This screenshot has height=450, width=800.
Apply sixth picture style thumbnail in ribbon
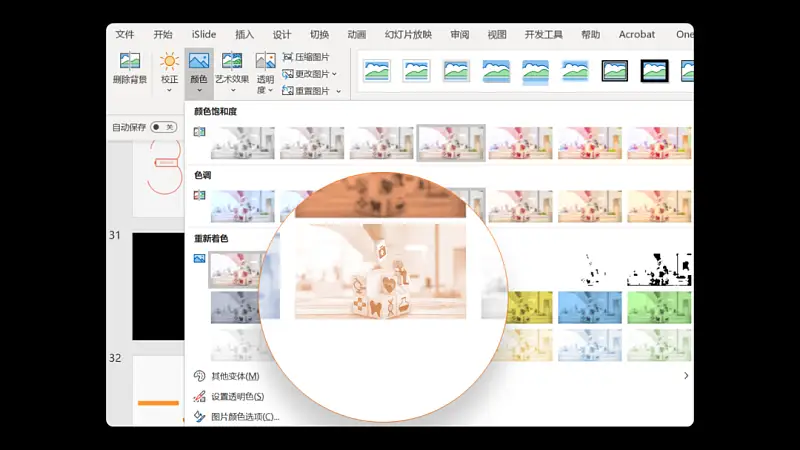click(575, 71)
